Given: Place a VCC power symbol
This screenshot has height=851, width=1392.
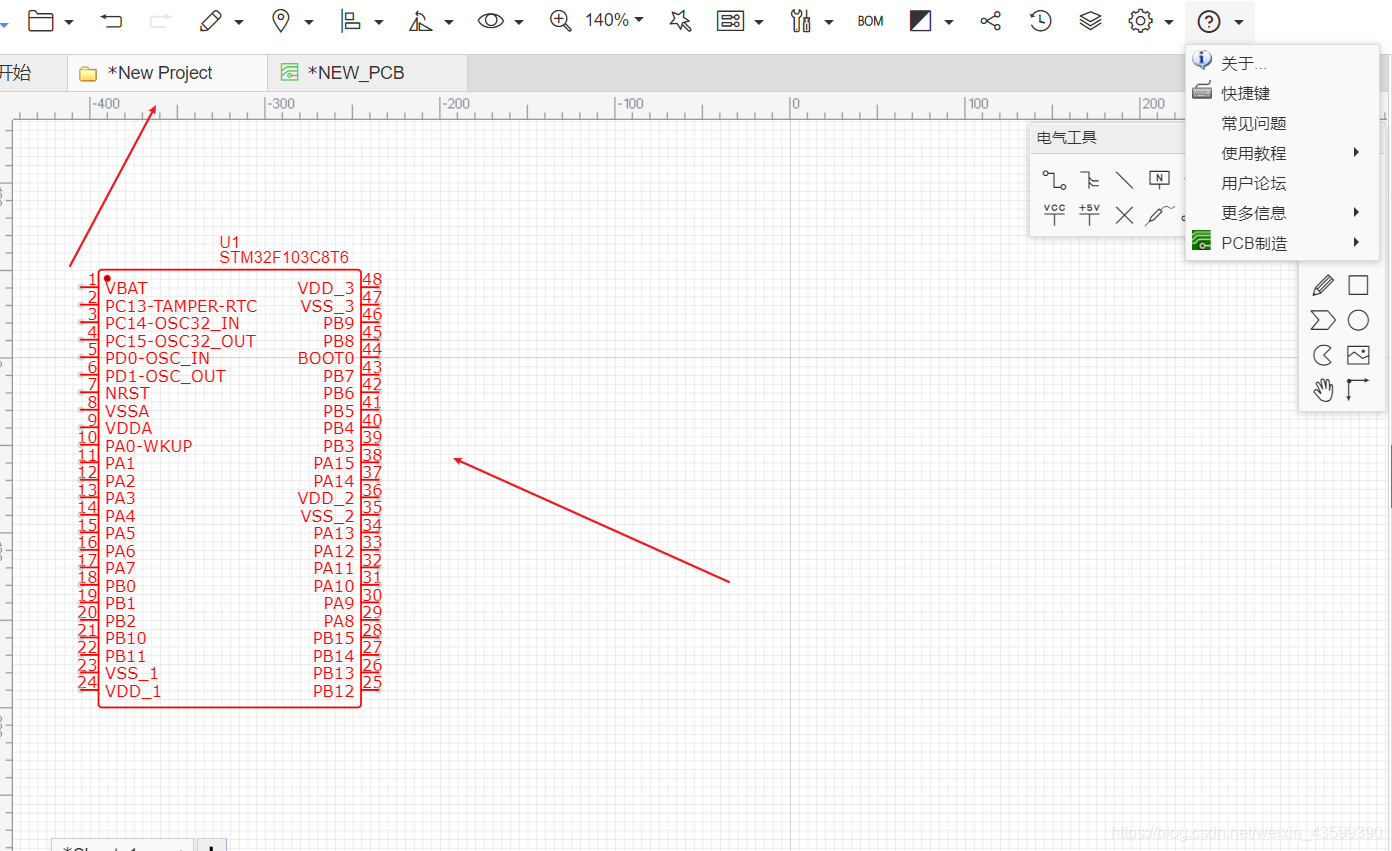Looking at the screenshot, I should point(1054,214).
